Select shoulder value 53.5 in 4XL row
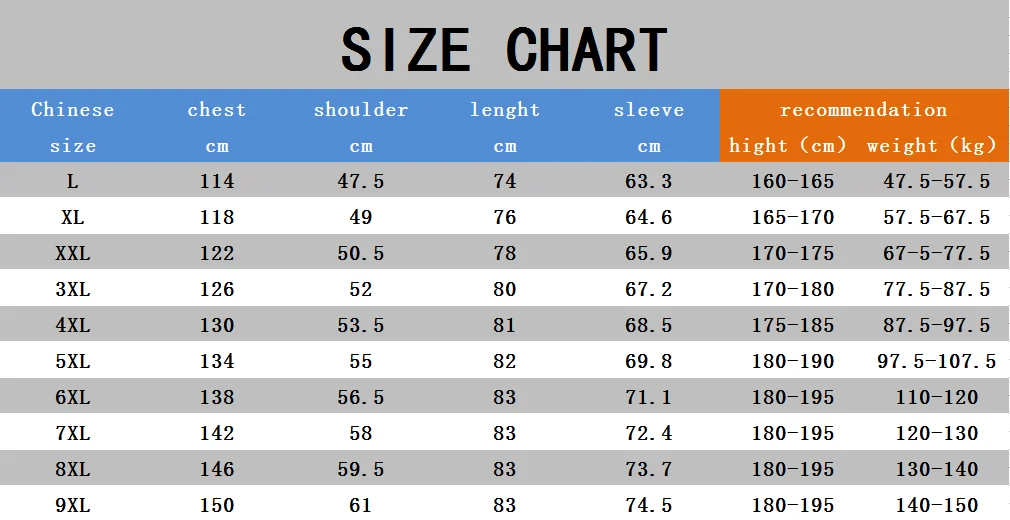This screenshot has height=520, width=1010. point(361,325)
